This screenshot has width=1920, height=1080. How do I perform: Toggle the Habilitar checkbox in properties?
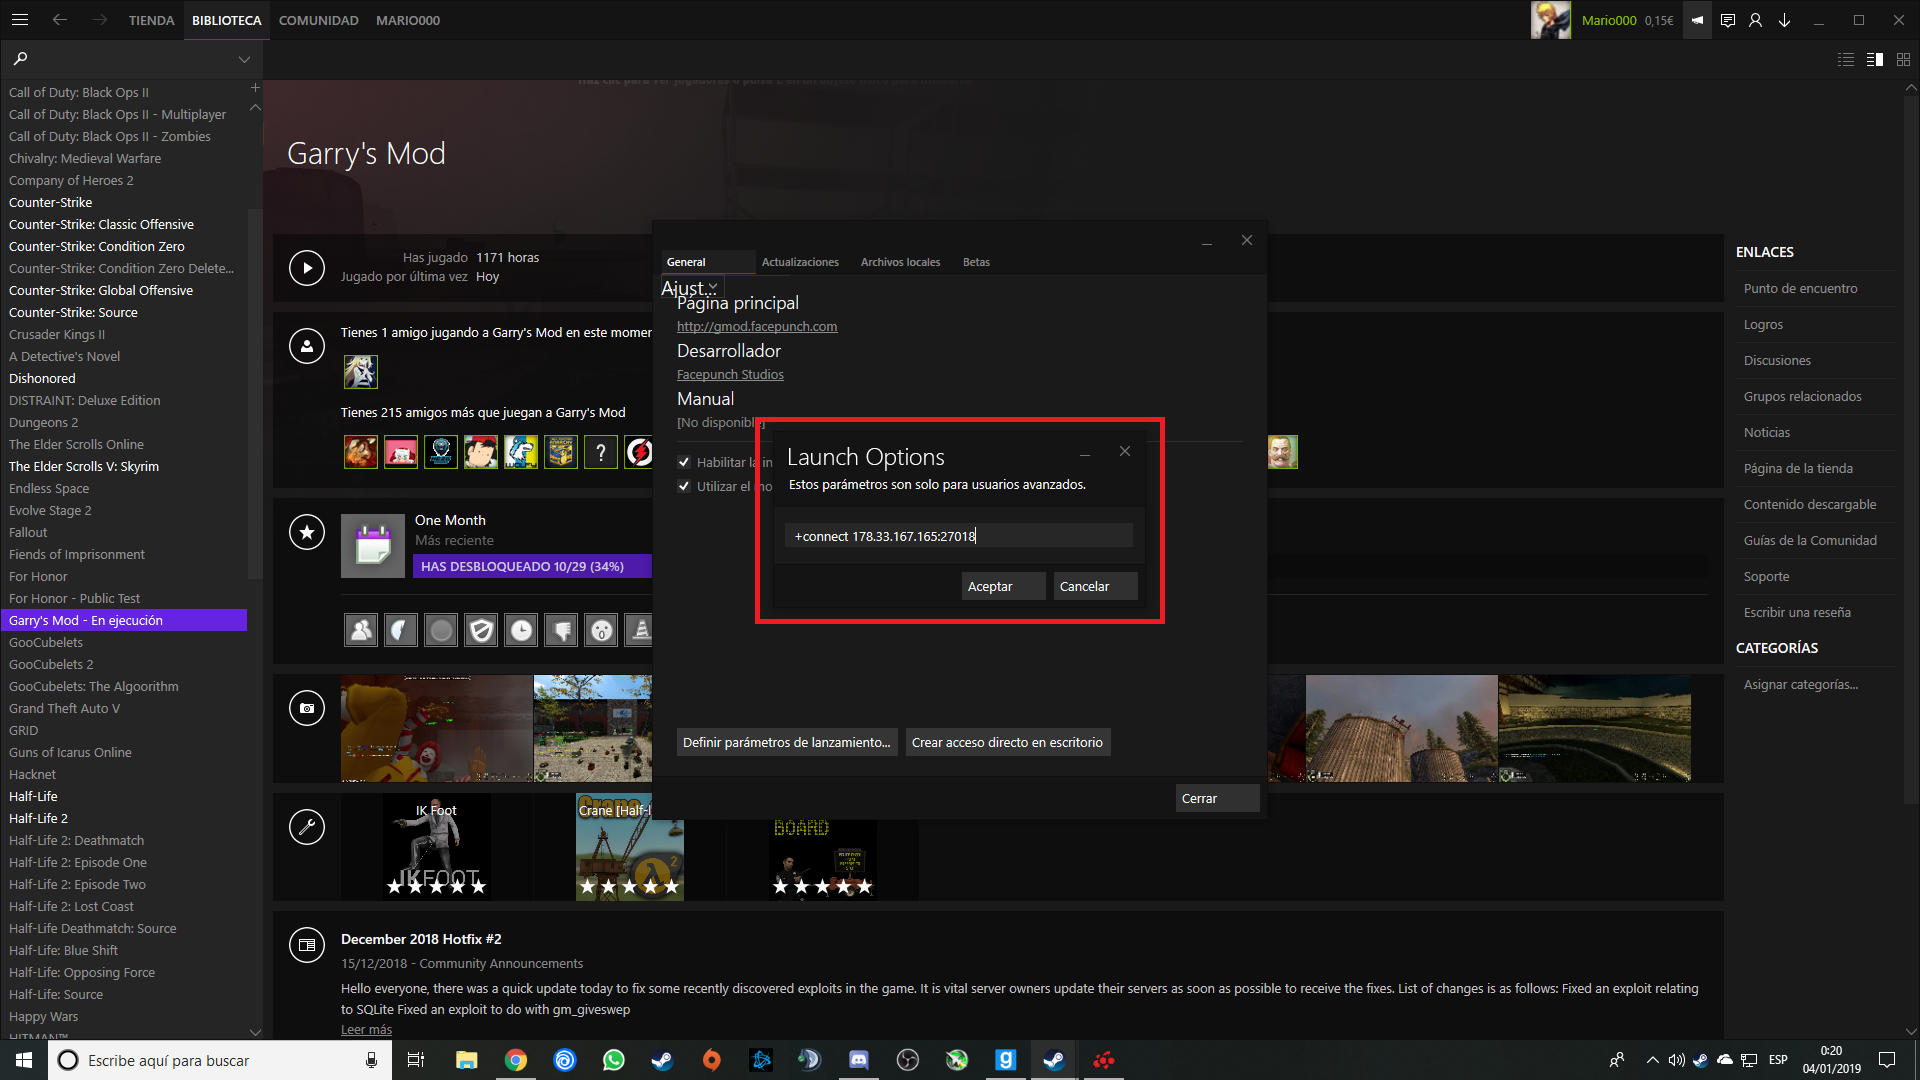tap(684, 462)
